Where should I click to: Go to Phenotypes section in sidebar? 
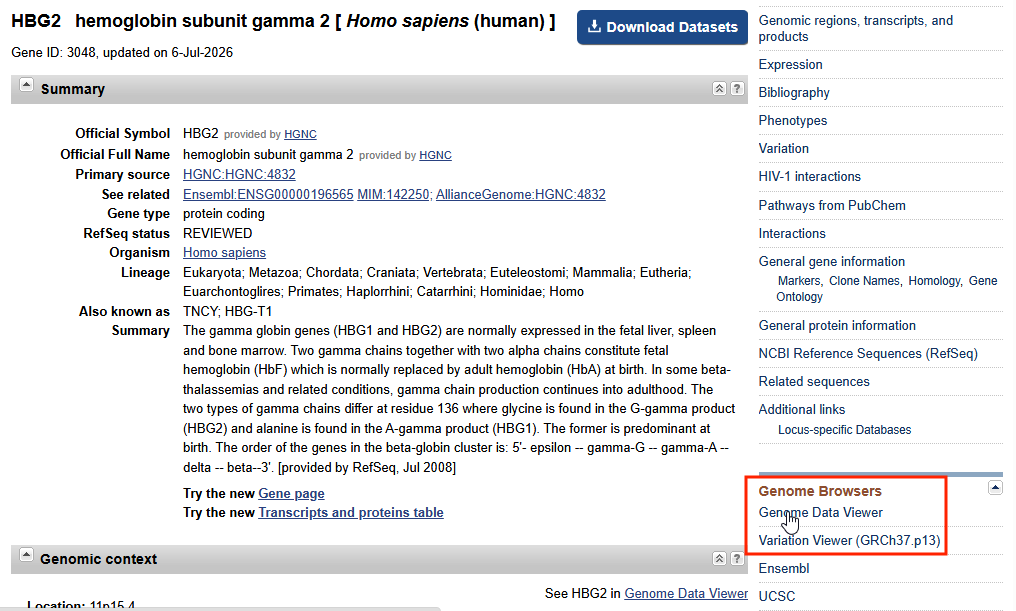point(792,121)
